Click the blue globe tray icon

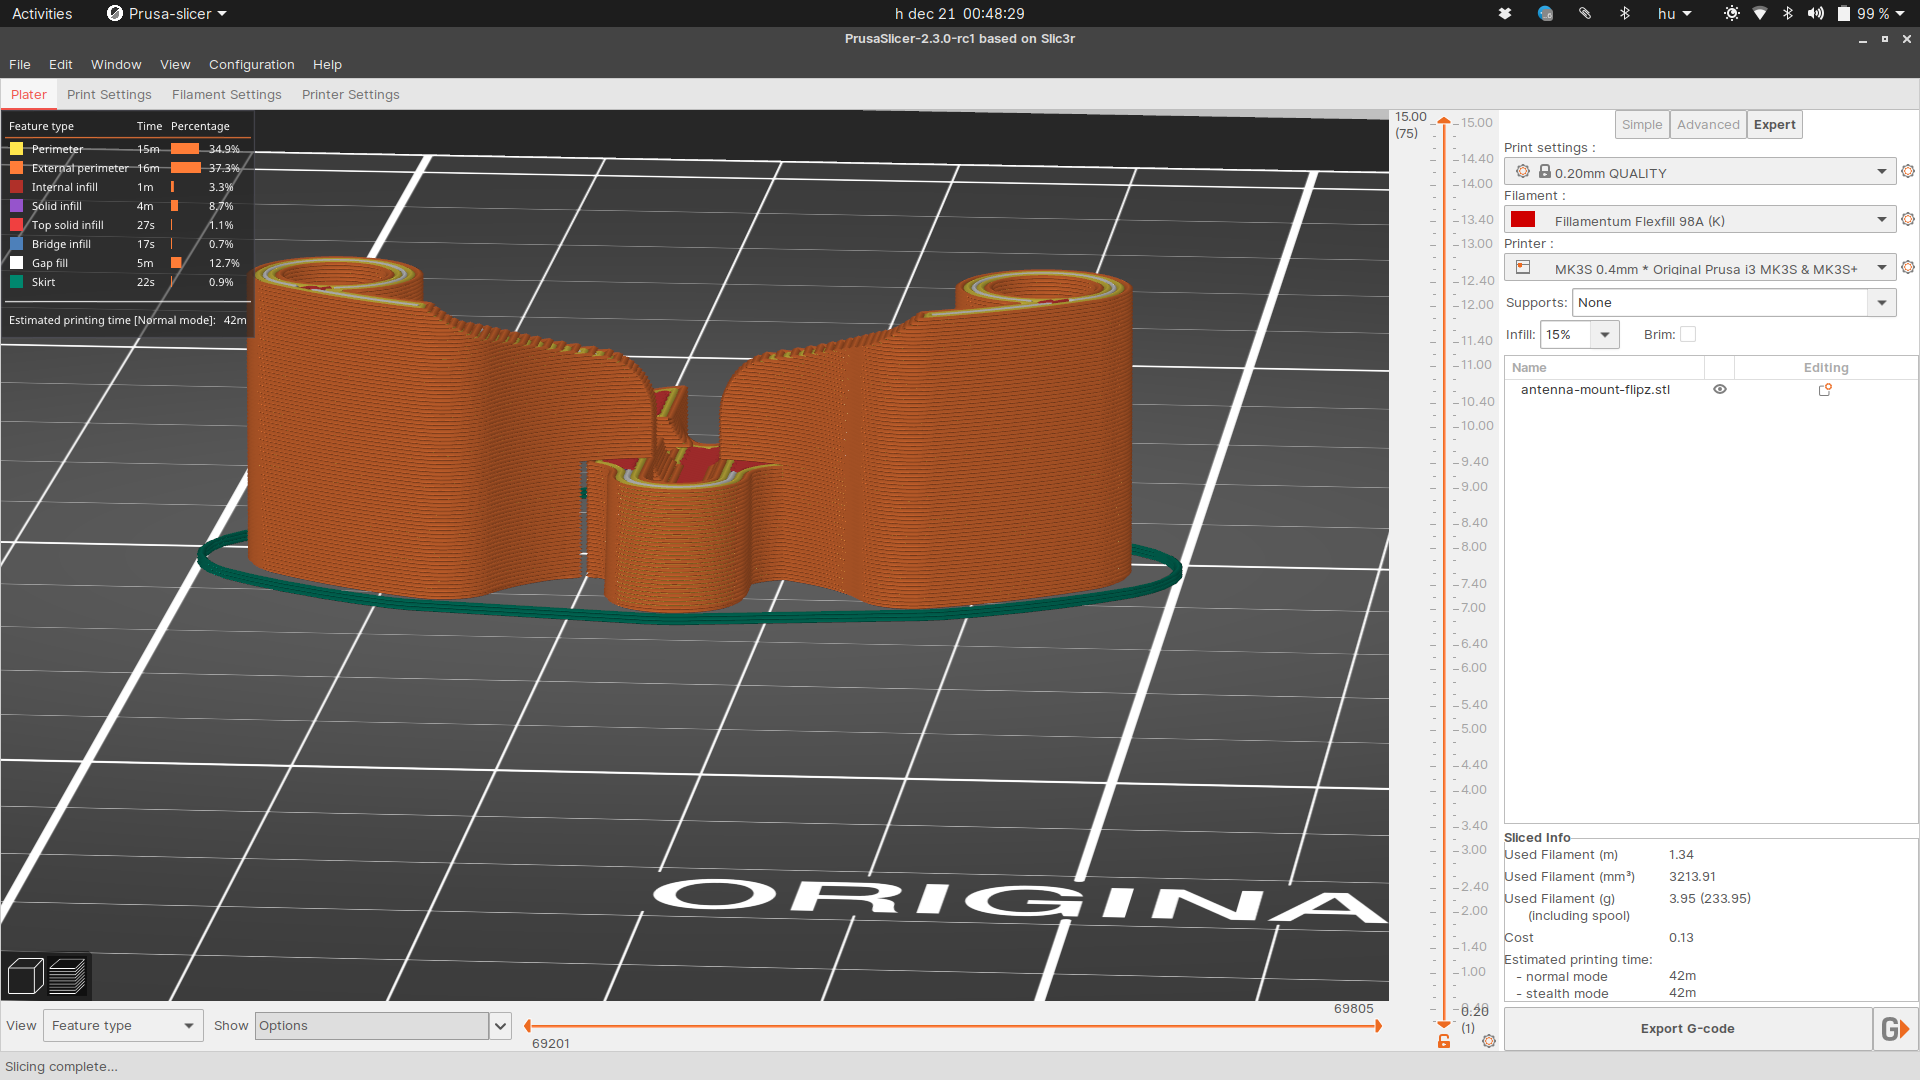coord(1546,14)
